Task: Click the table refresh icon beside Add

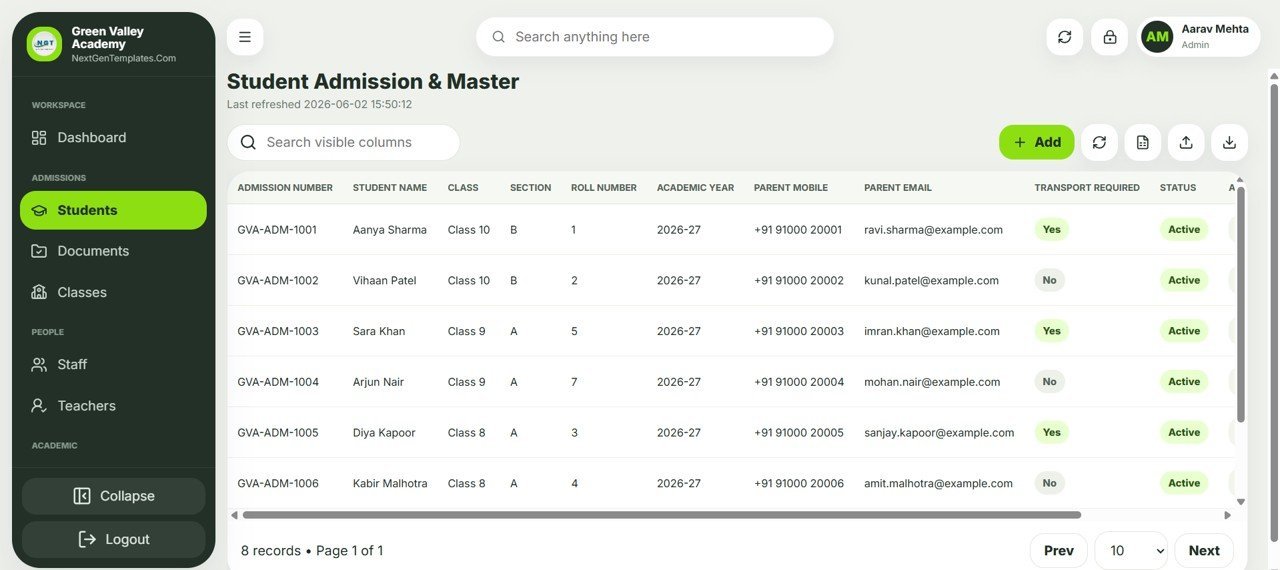Action: point(1099,143)
